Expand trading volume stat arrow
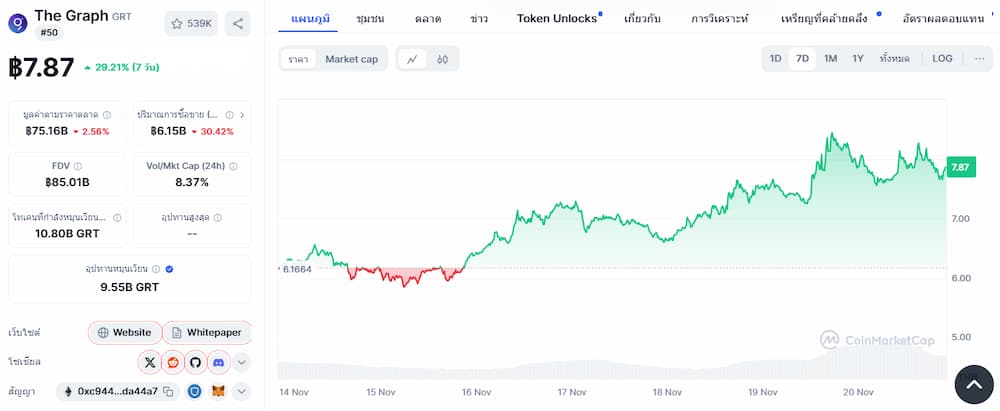Viewport: 1000px width, 411px height. coord(242,115)
